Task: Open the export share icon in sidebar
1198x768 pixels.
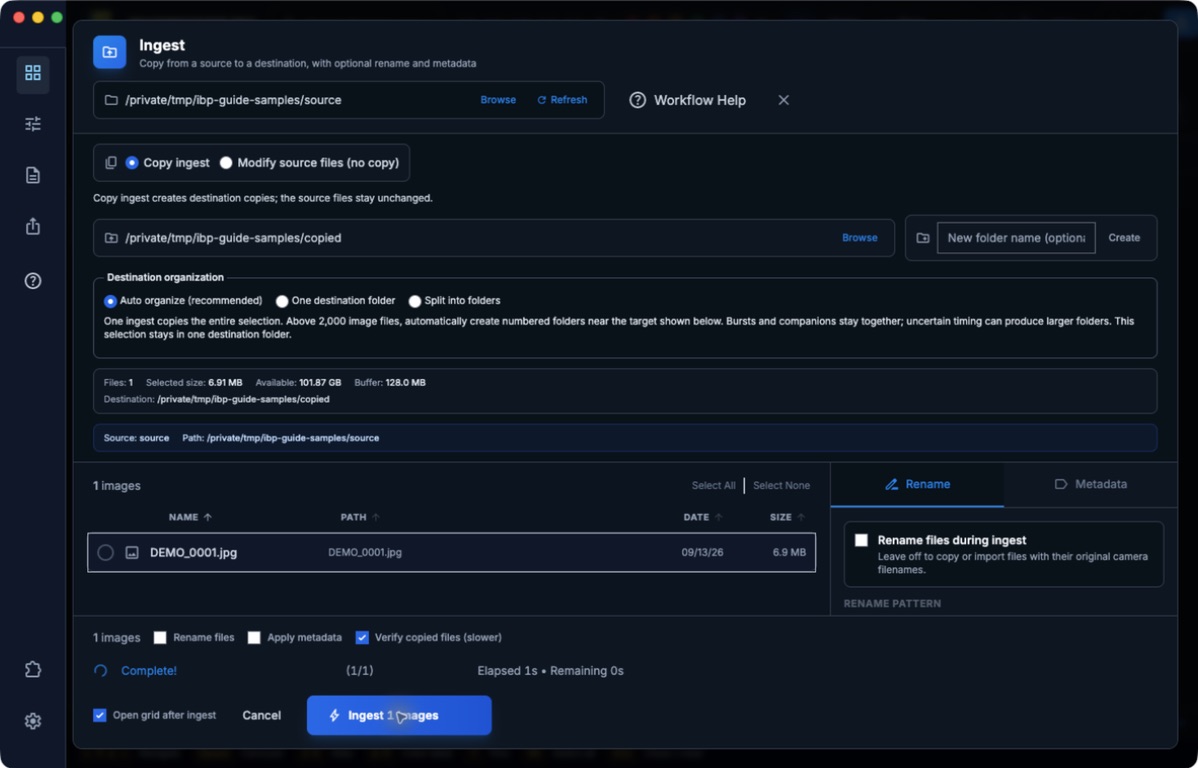Action: (33, 226)
